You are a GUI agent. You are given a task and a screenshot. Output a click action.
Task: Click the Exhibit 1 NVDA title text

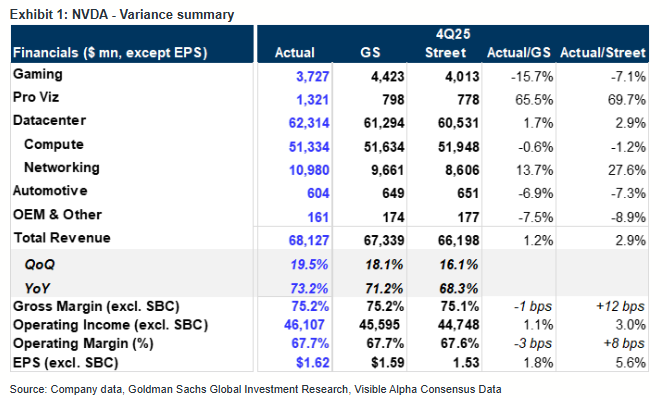click(x=122, y=14)
